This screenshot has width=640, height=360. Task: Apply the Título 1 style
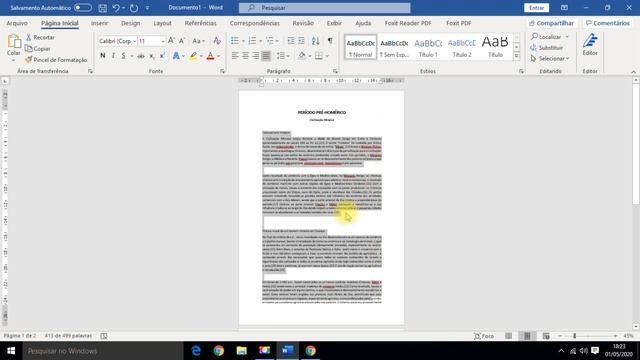pos(428,47)
